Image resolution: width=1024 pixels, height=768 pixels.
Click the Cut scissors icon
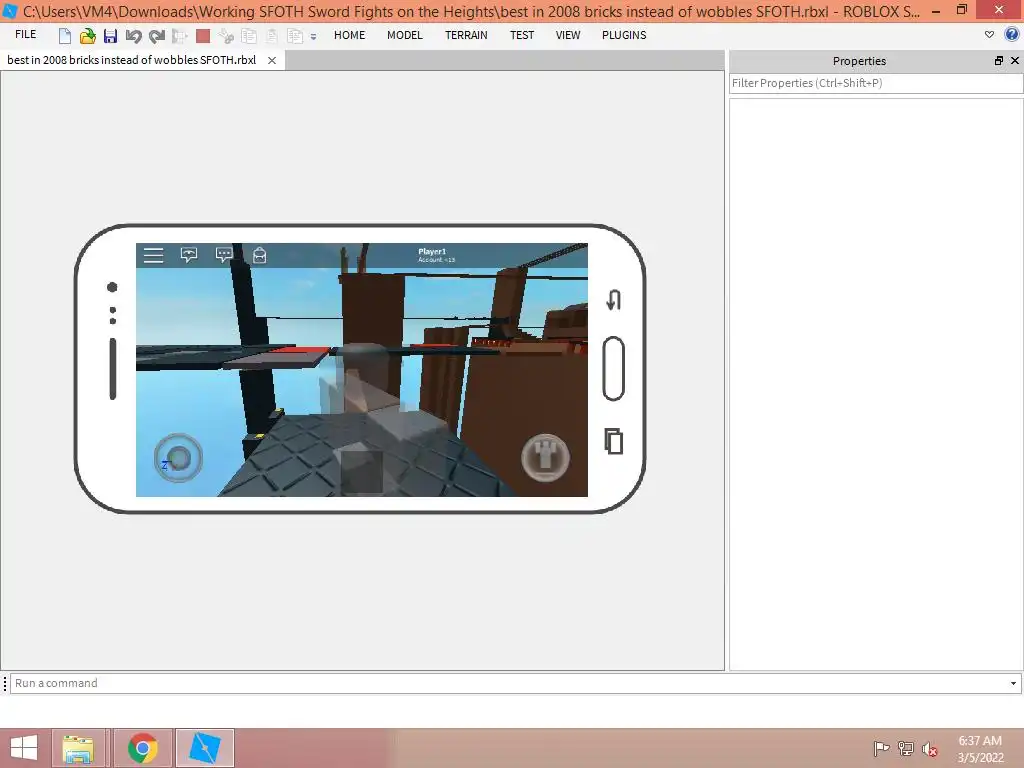(226, 36)
